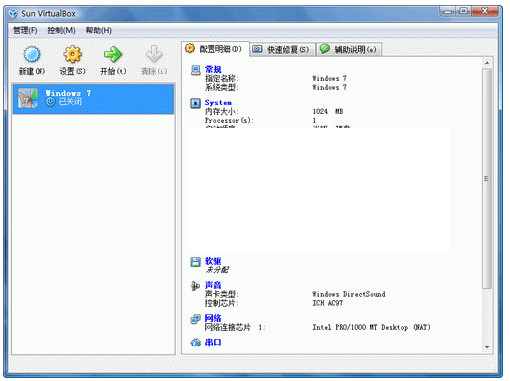Minimize the Sun VirtualBox window

tap(448, 11)
